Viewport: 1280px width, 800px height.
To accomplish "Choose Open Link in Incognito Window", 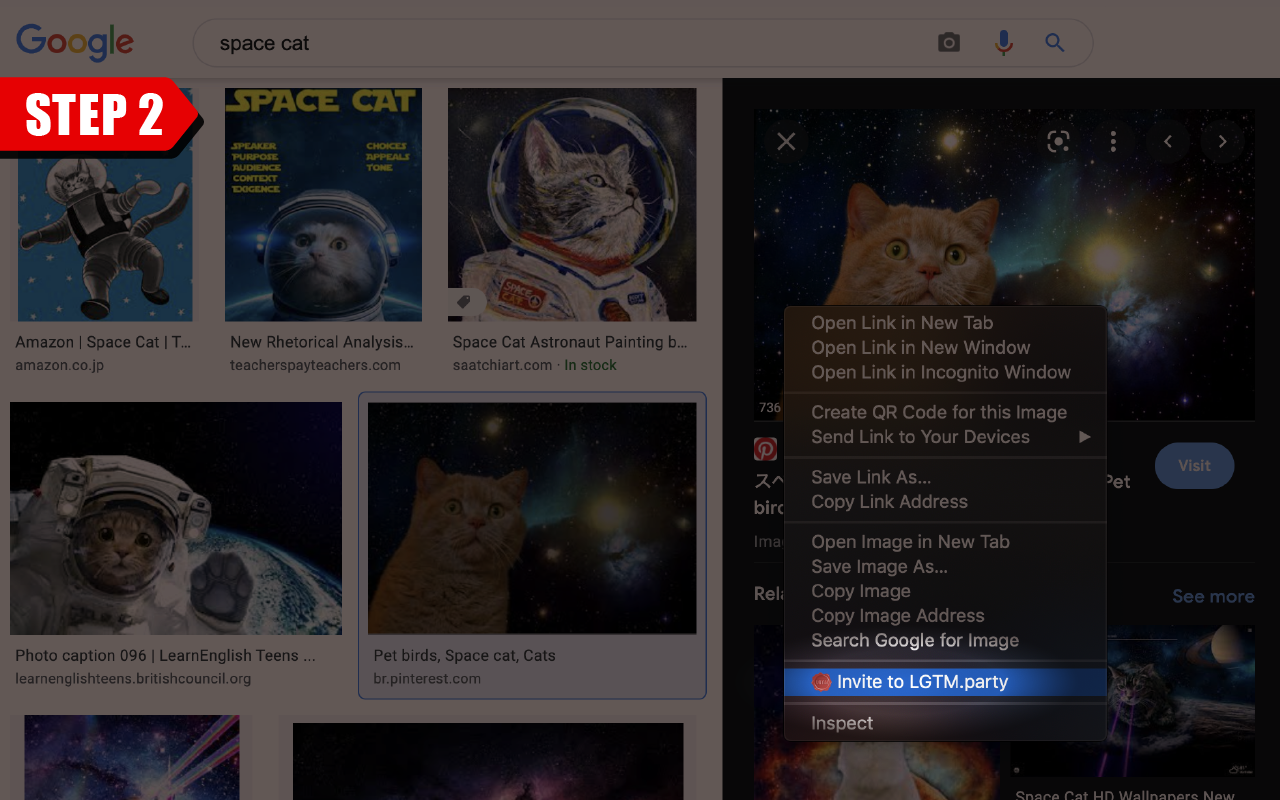I will pyautogui.click(x=945, y=372).
